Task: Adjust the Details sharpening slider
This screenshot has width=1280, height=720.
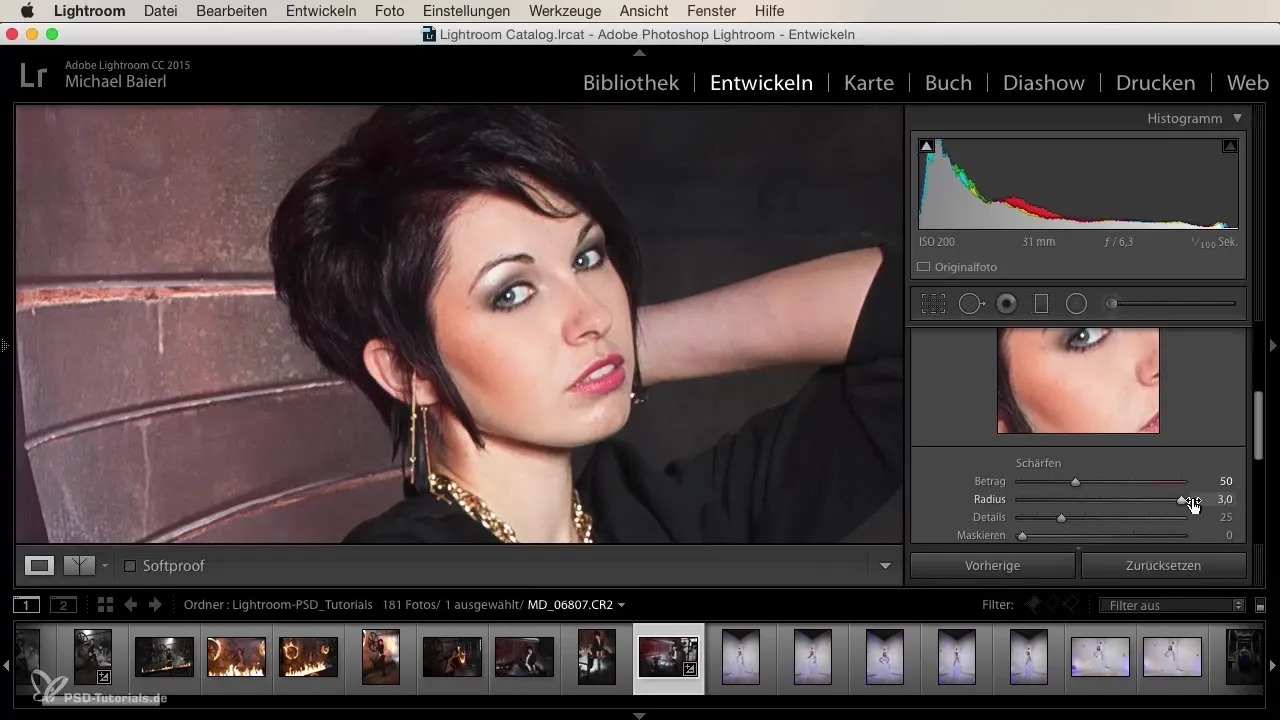Action: click(x=1061, y=518)
